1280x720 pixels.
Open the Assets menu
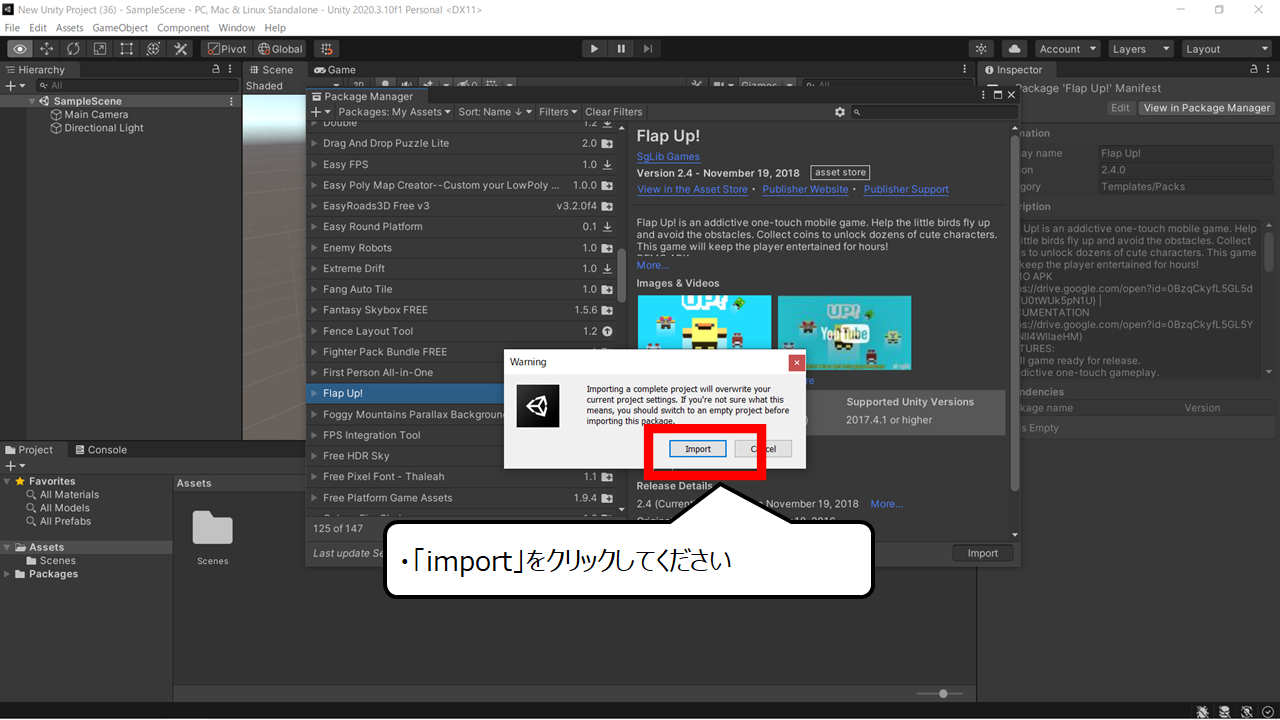(x=70, y=28)
